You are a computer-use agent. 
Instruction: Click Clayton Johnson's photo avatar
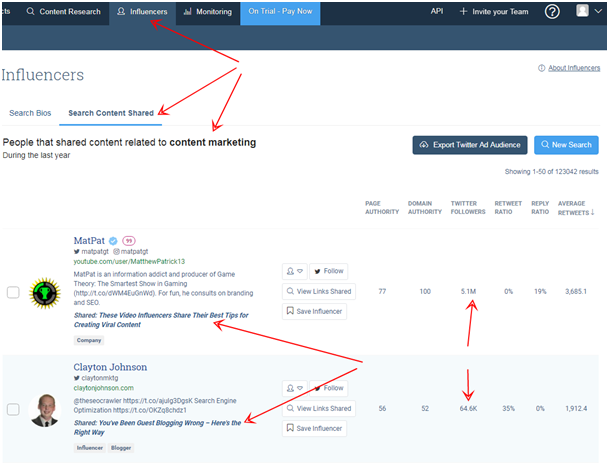click(x=45, y=410)
